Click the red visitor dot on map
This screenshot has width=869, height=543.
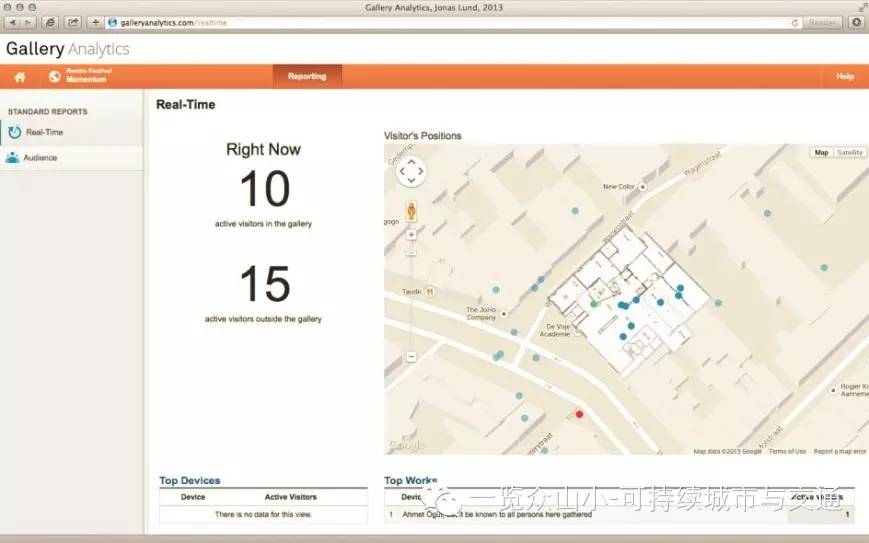point(579,414)
